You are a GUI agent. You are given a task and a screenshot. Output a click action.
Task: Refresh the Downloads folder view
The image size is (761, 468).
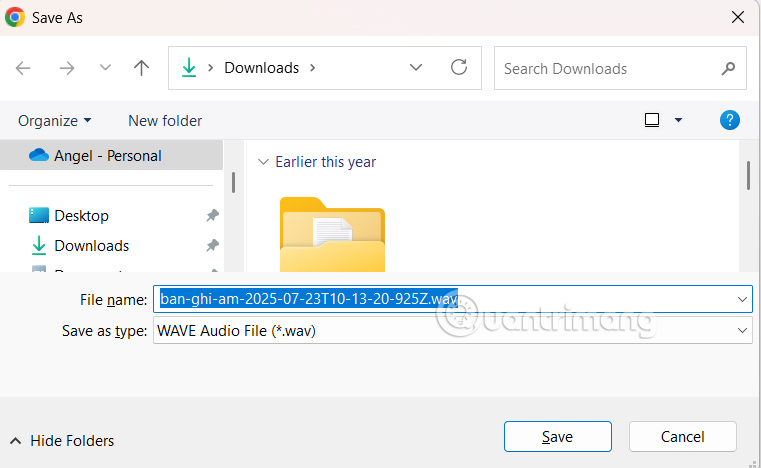pos(459,68)
